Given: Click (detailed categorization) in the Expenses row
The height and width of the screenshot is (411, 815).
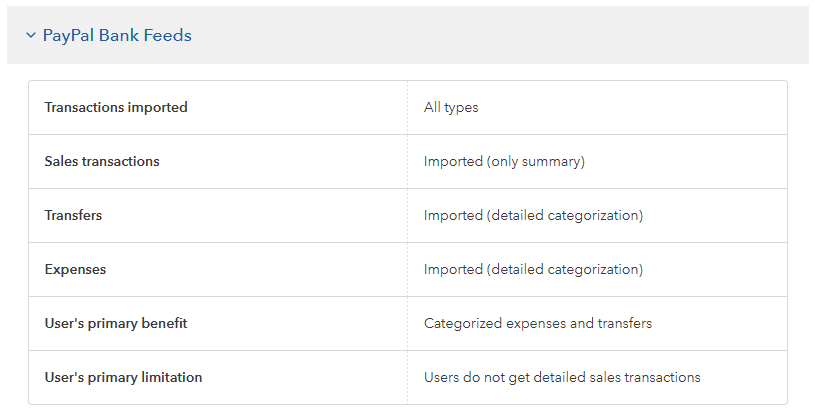Looking at the screenshot, I should 565,269.
